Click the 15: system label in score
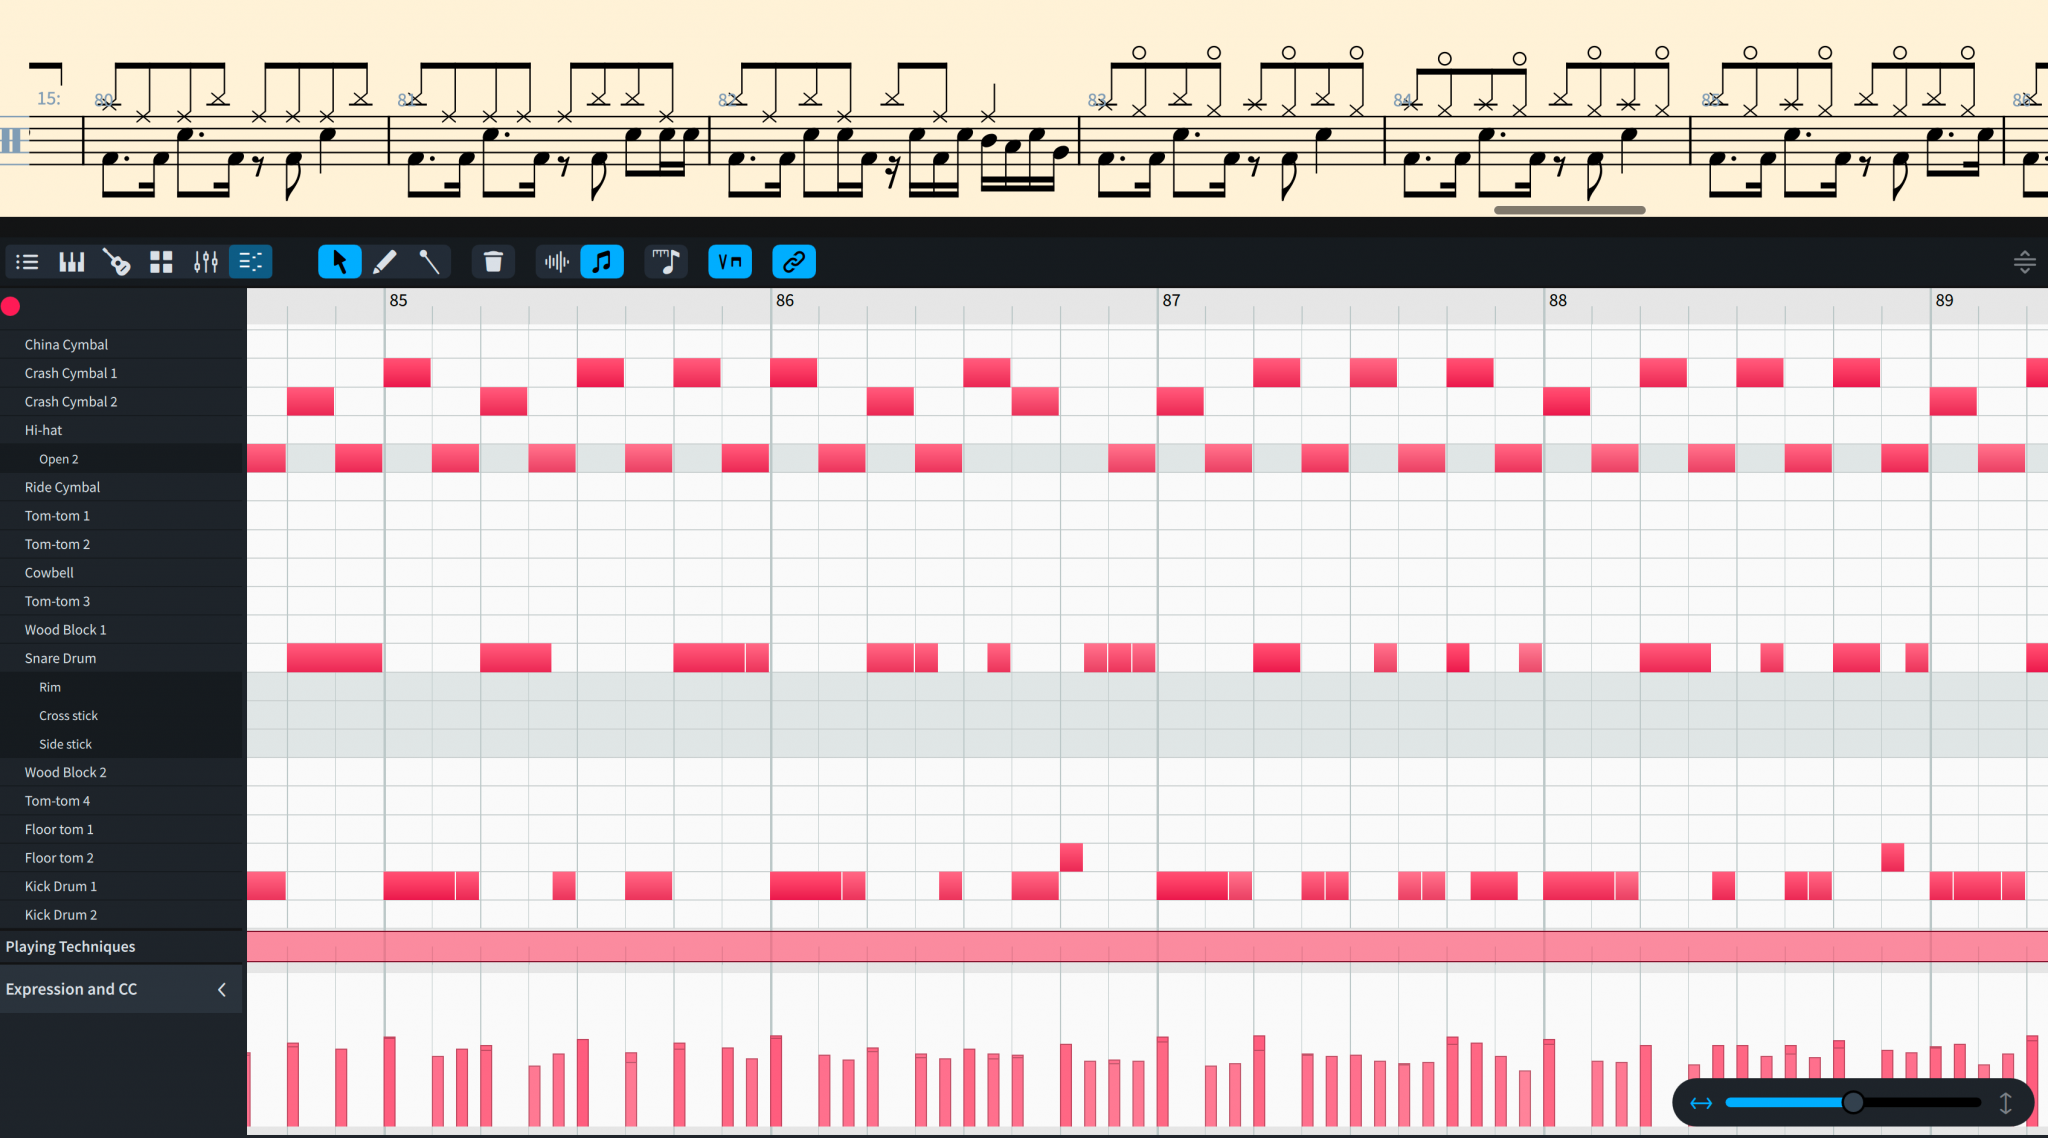The image size is (2048, 1138). click(49, 98)
